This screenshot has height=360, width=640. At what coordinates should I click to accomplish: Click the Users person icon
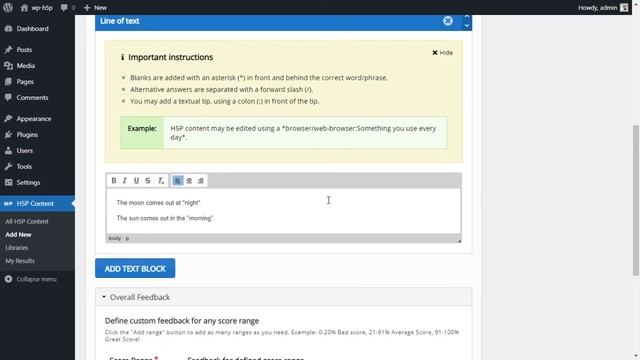point(8,150)
